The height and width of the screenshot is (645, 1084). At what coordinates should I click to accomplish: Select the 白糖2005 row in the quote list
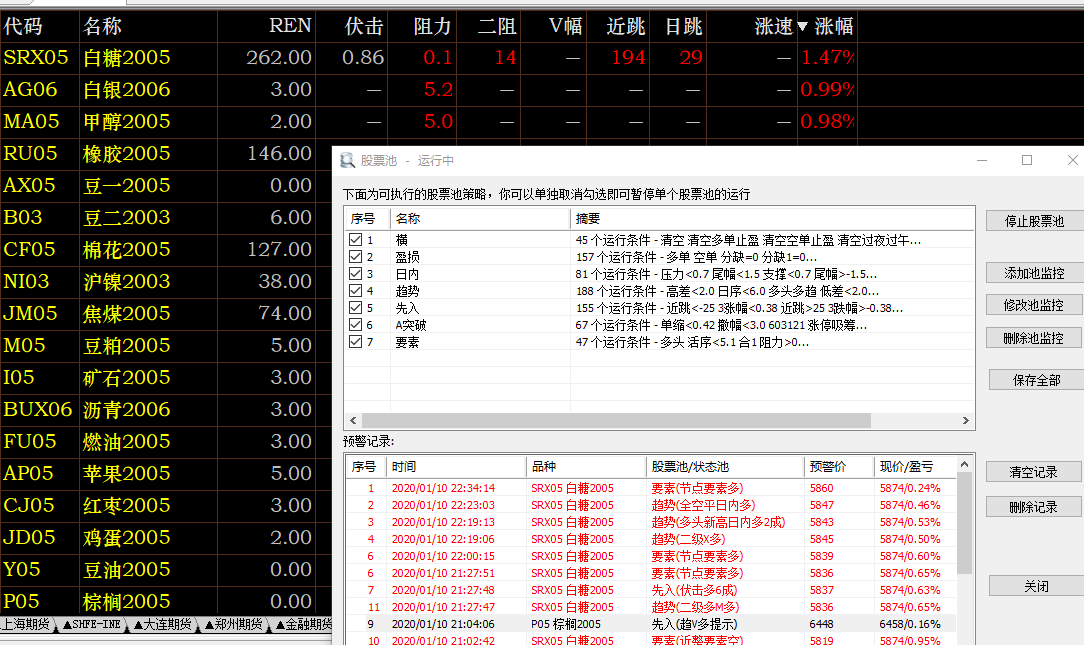pyautogui.click(x=127, y=58)
